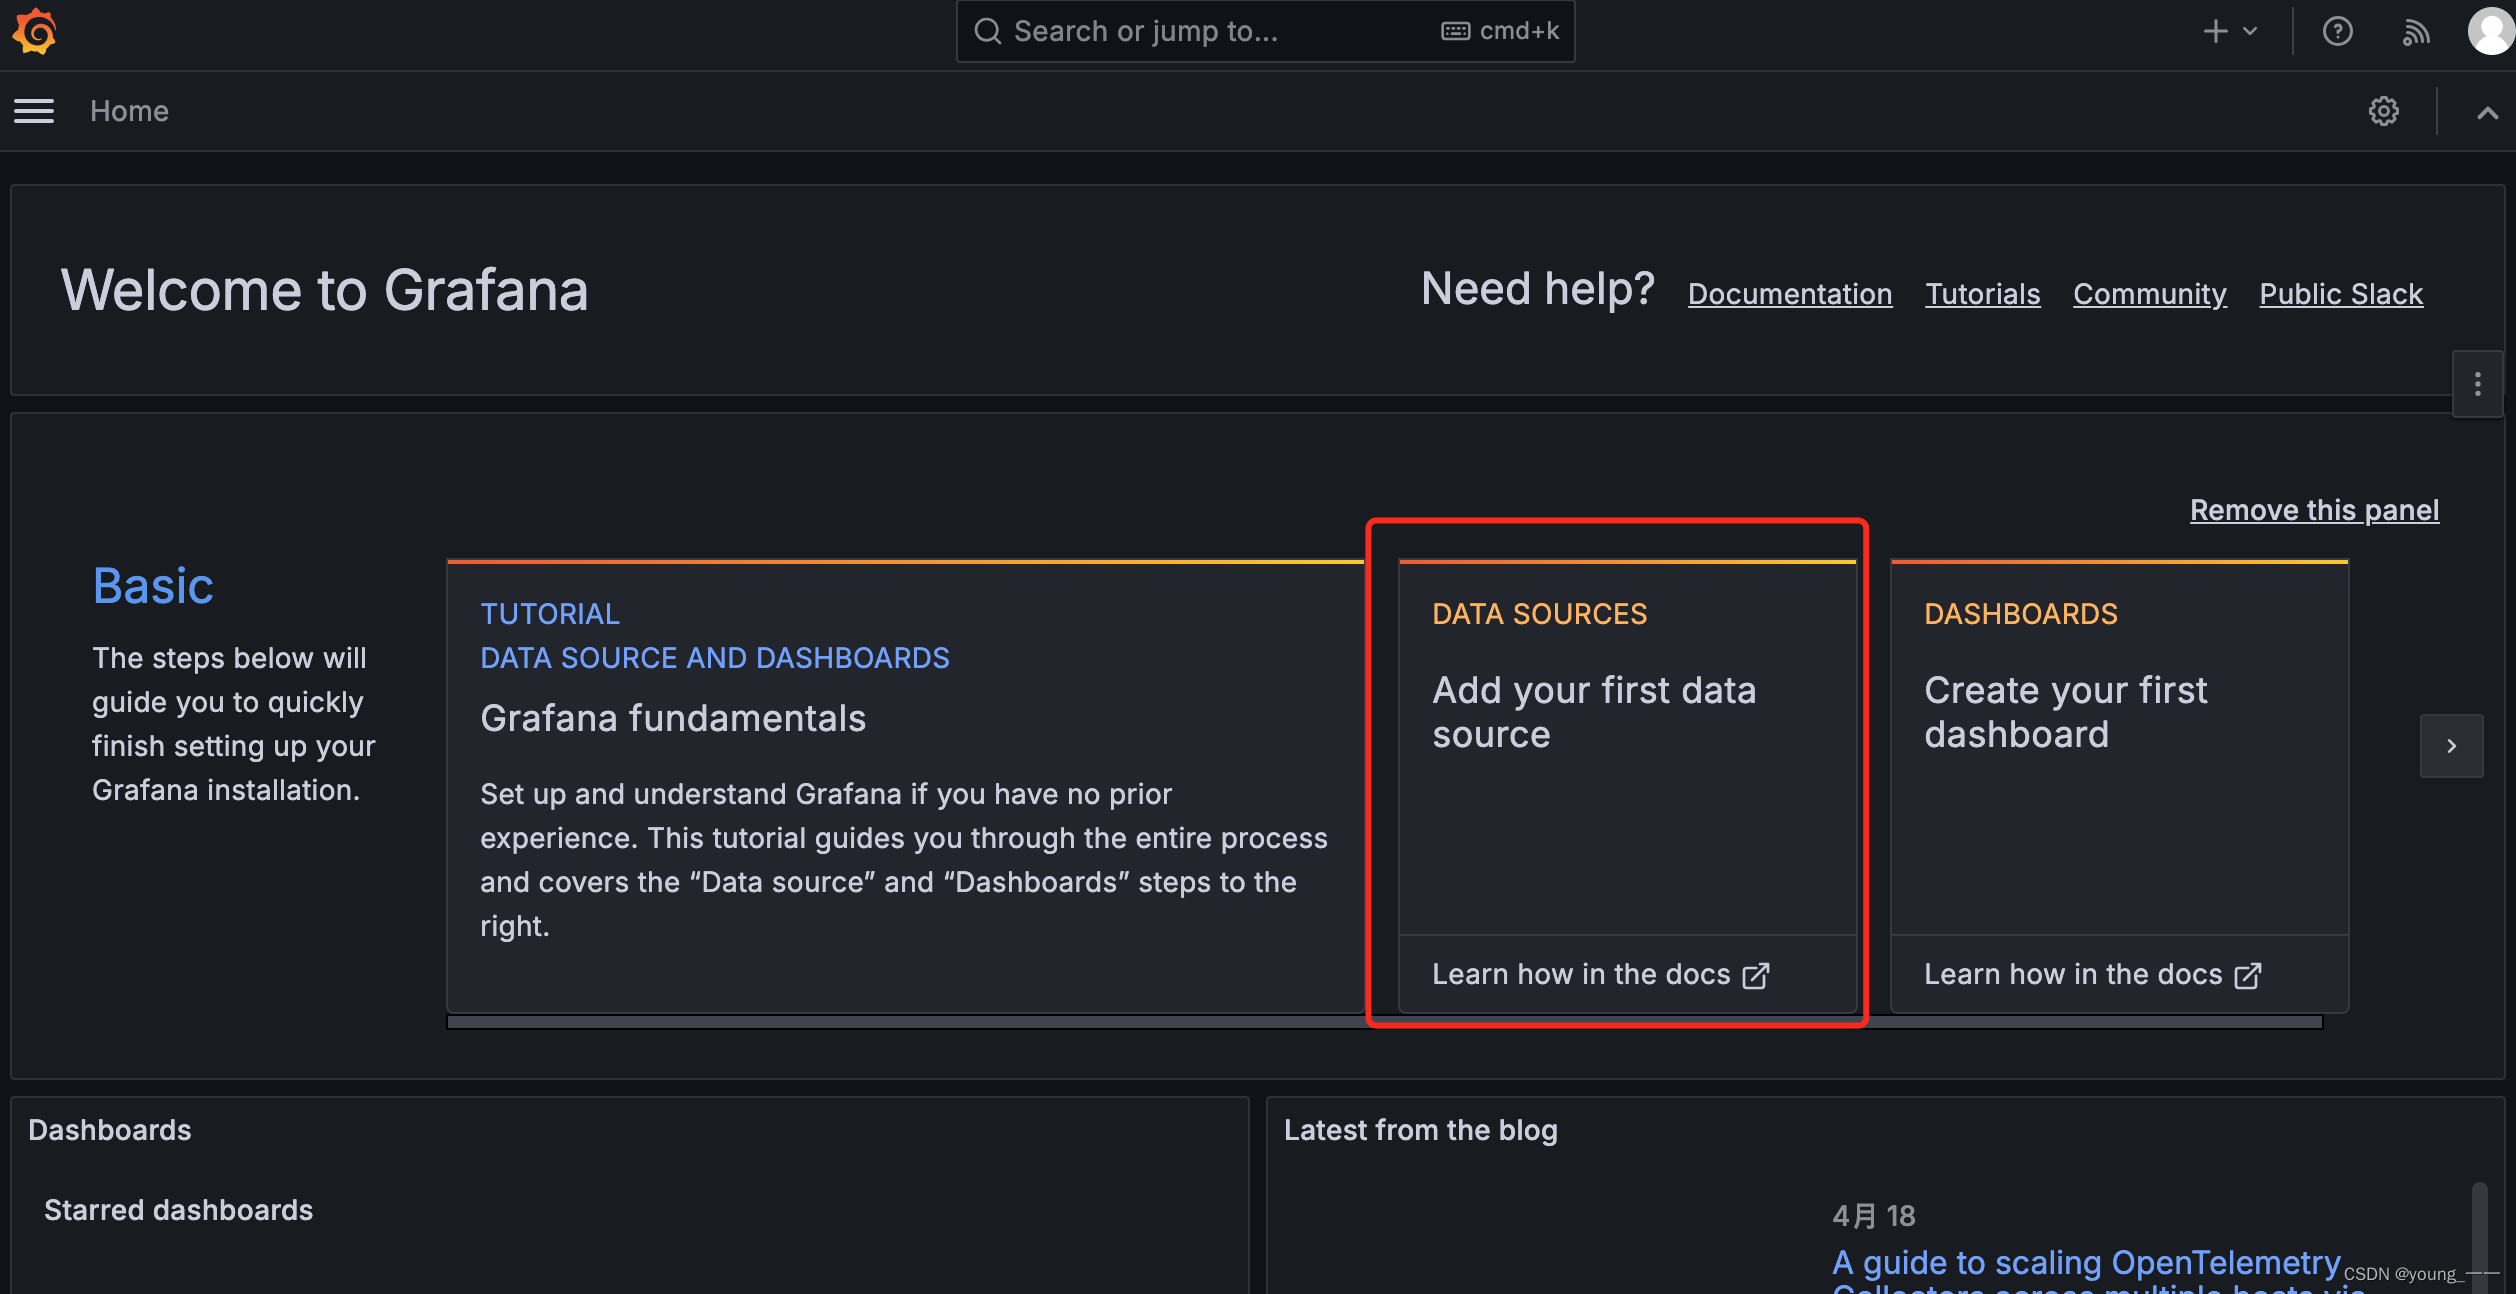Click the Grafana logo icon

(35, 31)
